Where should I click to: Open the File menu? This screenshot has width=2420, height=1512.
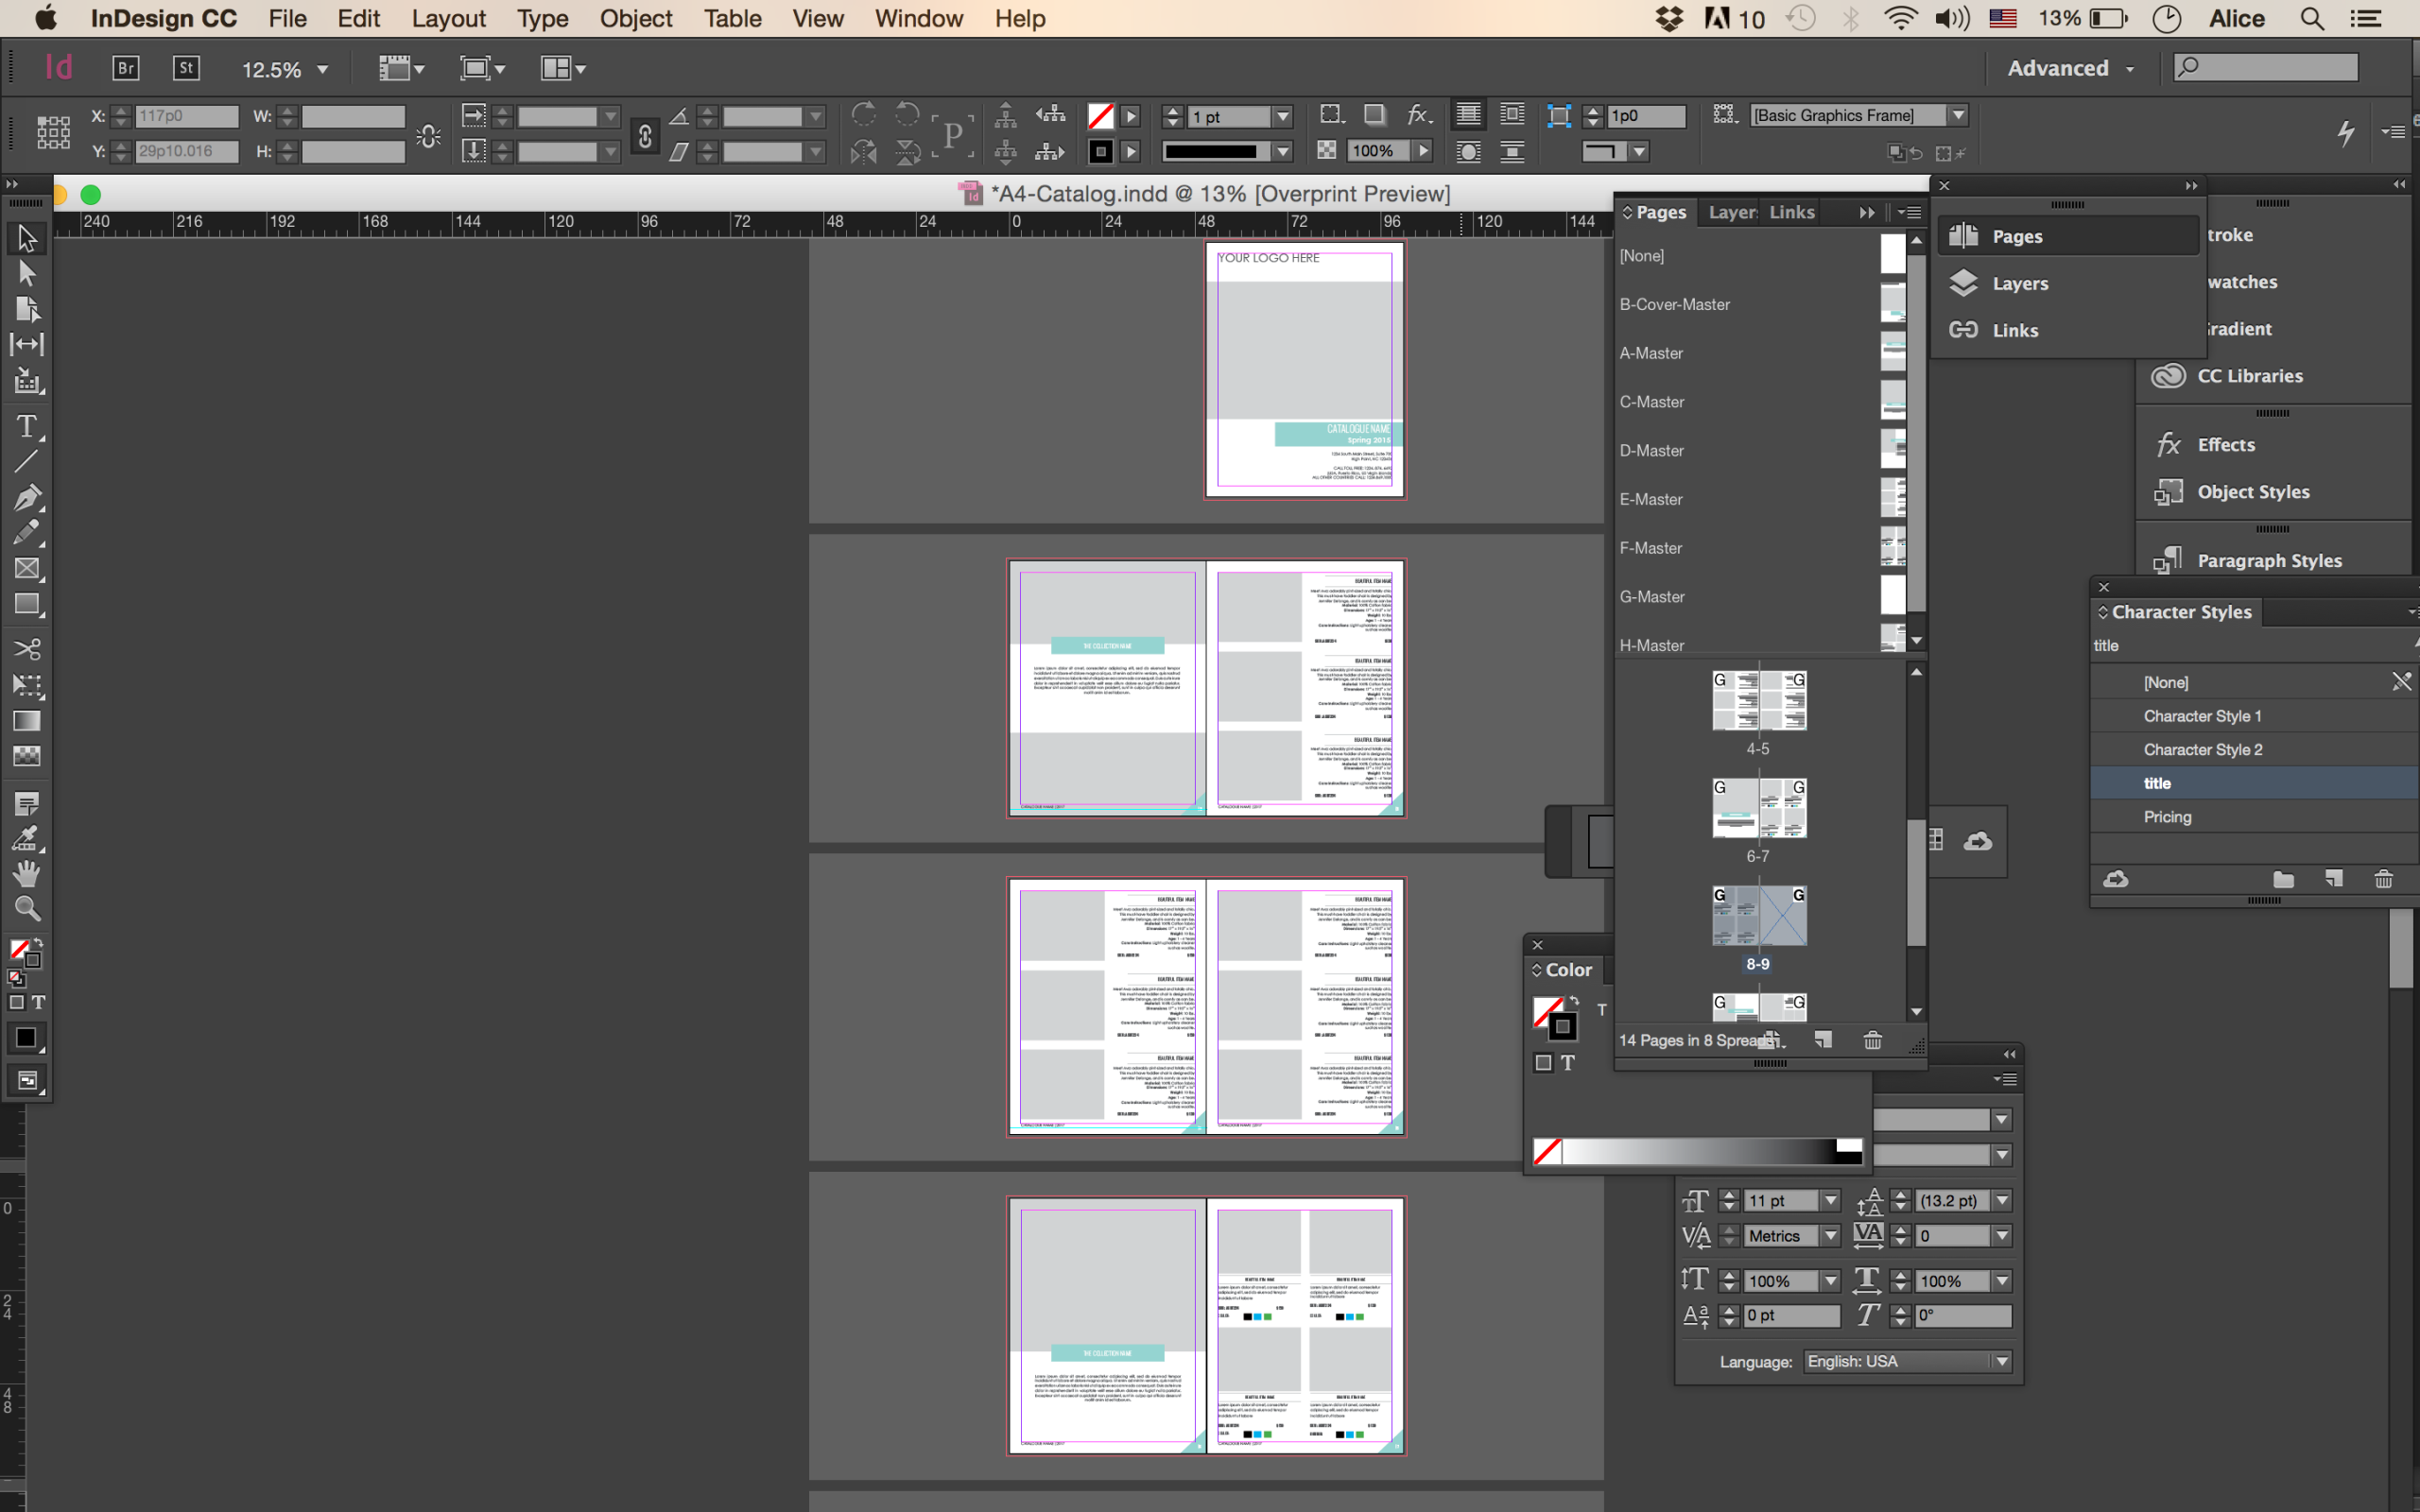click(287, 19)
